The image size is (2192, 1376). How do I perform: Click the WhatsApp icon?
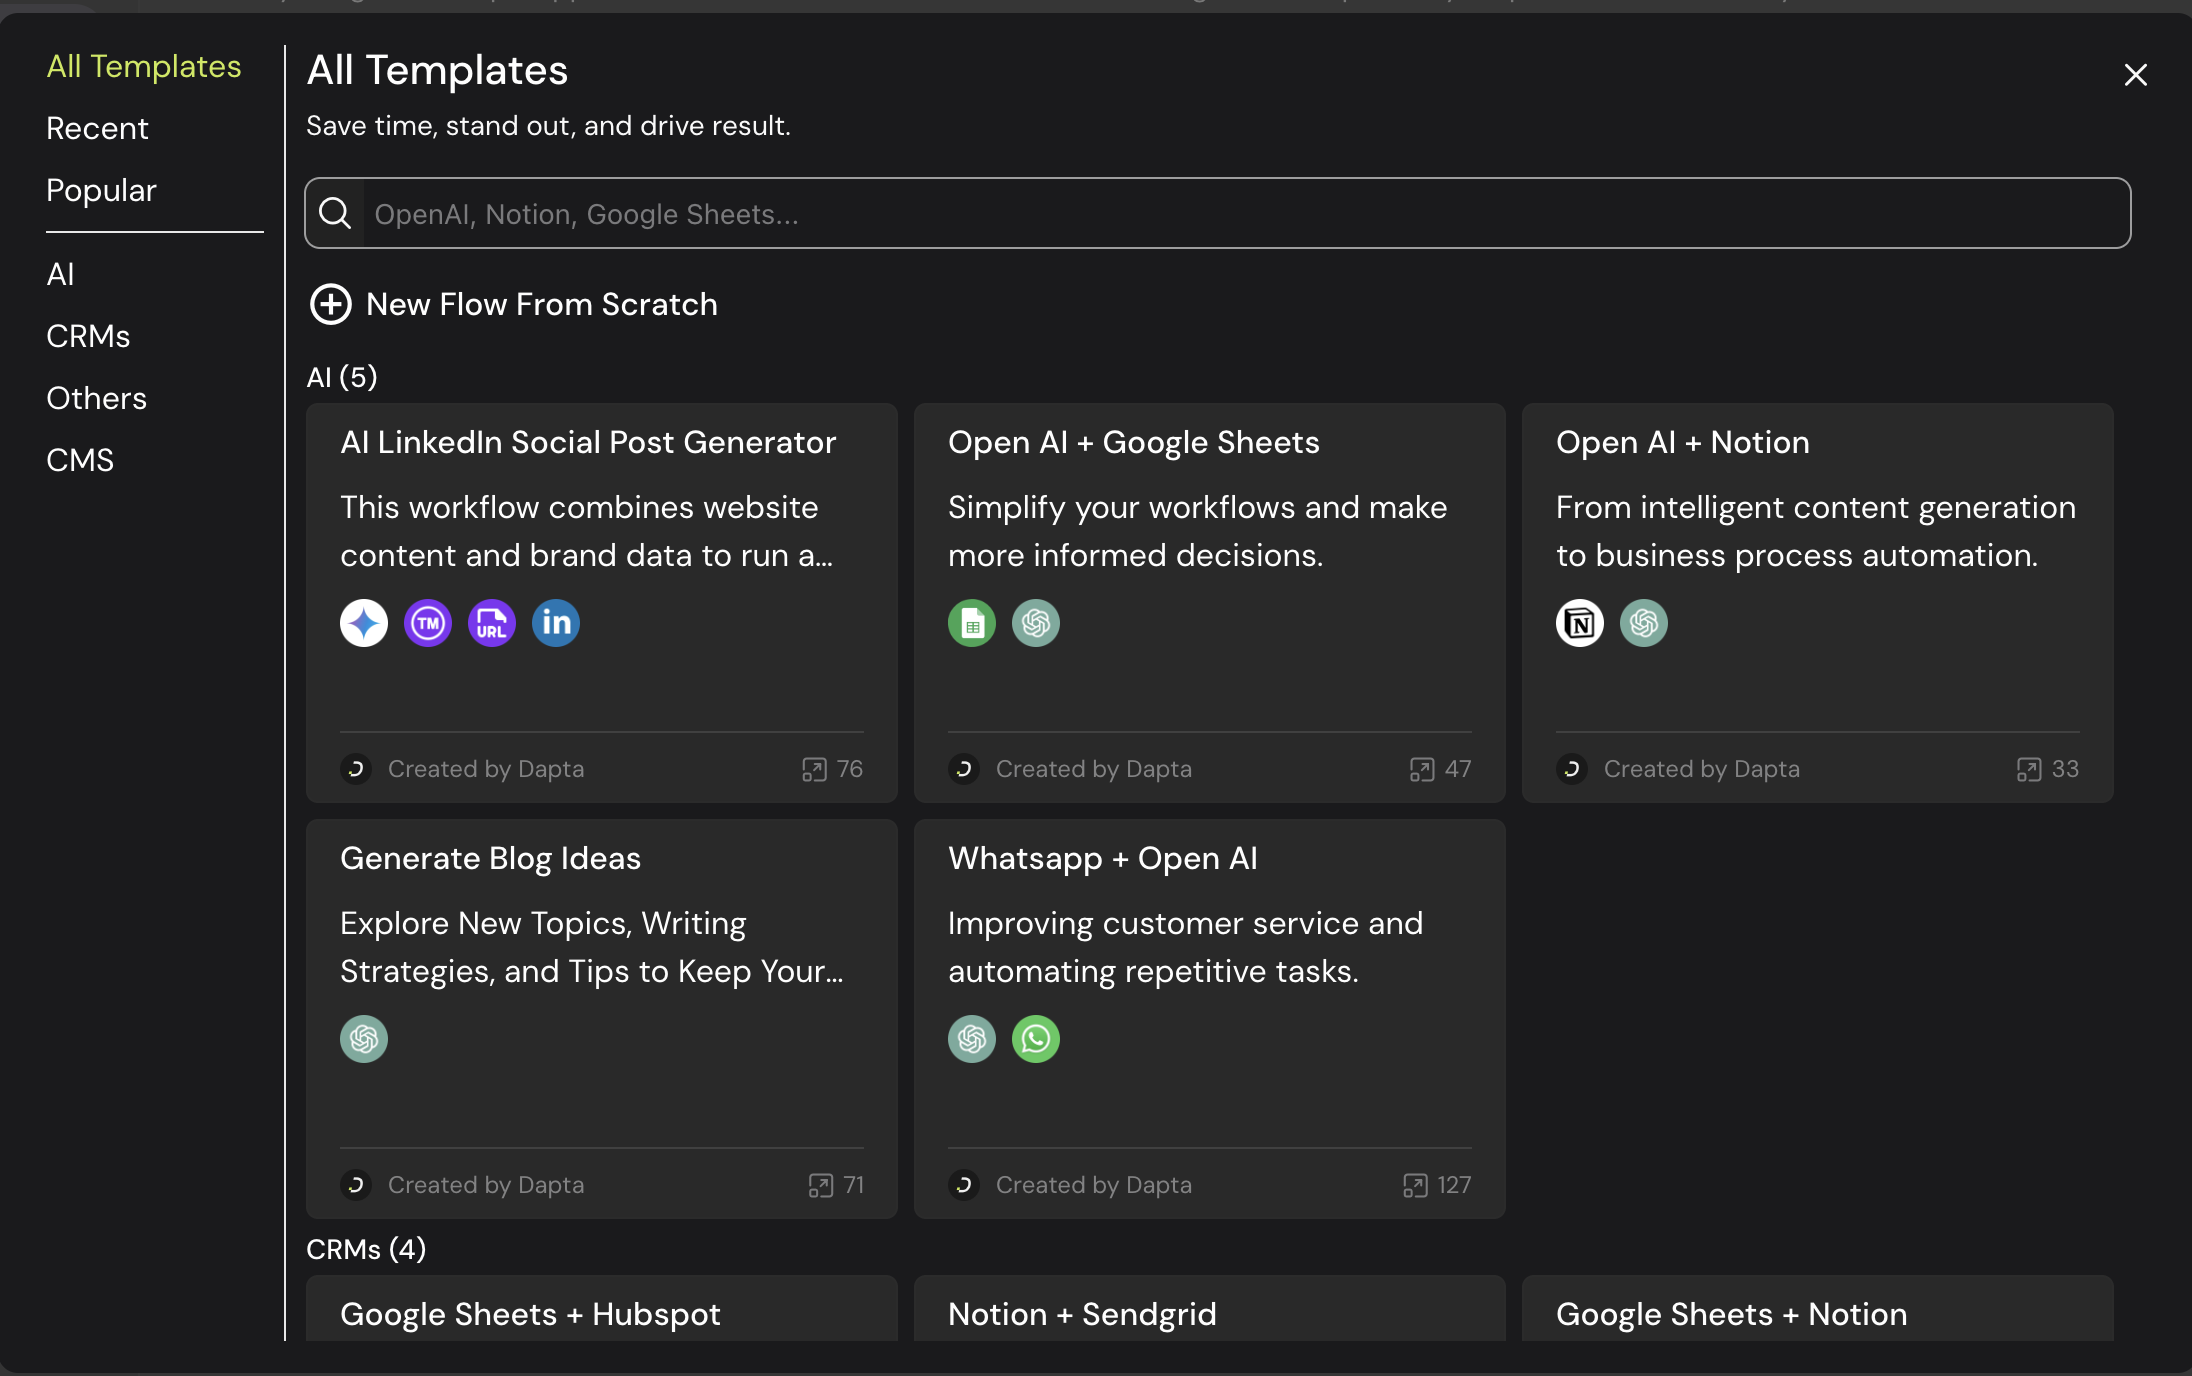coord(1036,1039)
